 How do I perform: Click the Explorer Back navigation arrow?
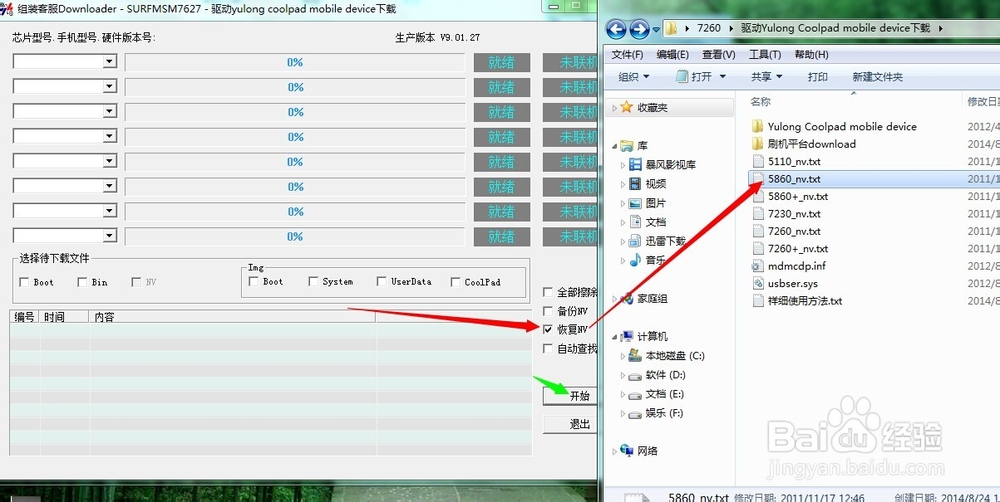[x=616, y=29]
